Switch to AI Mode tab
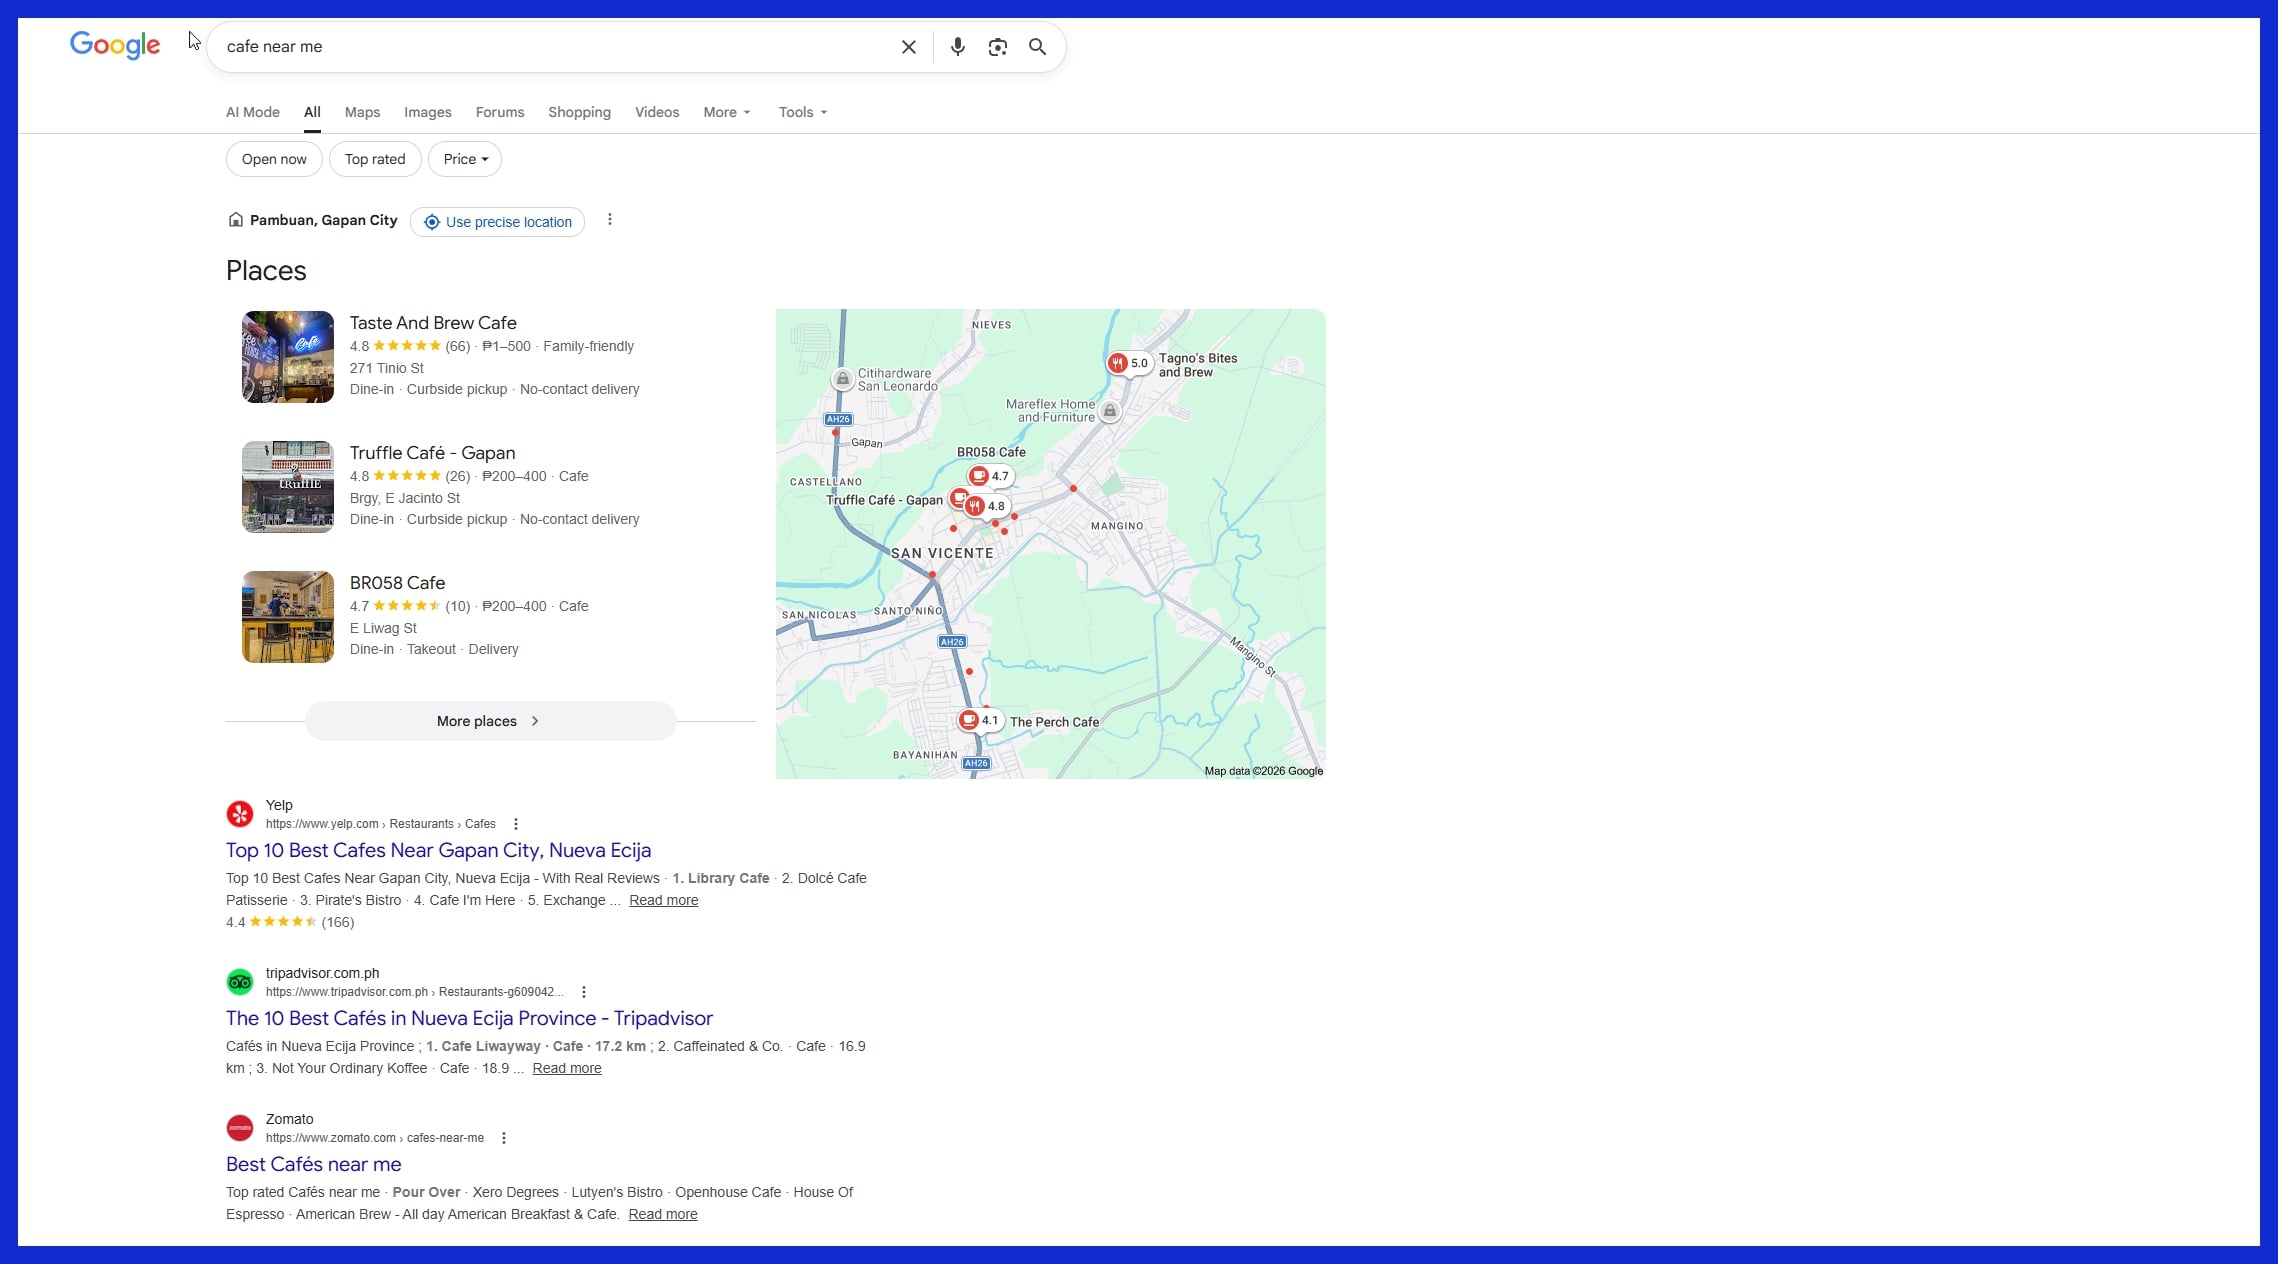The width and height of the screenshot is (2278, 1264). point(253,112)
